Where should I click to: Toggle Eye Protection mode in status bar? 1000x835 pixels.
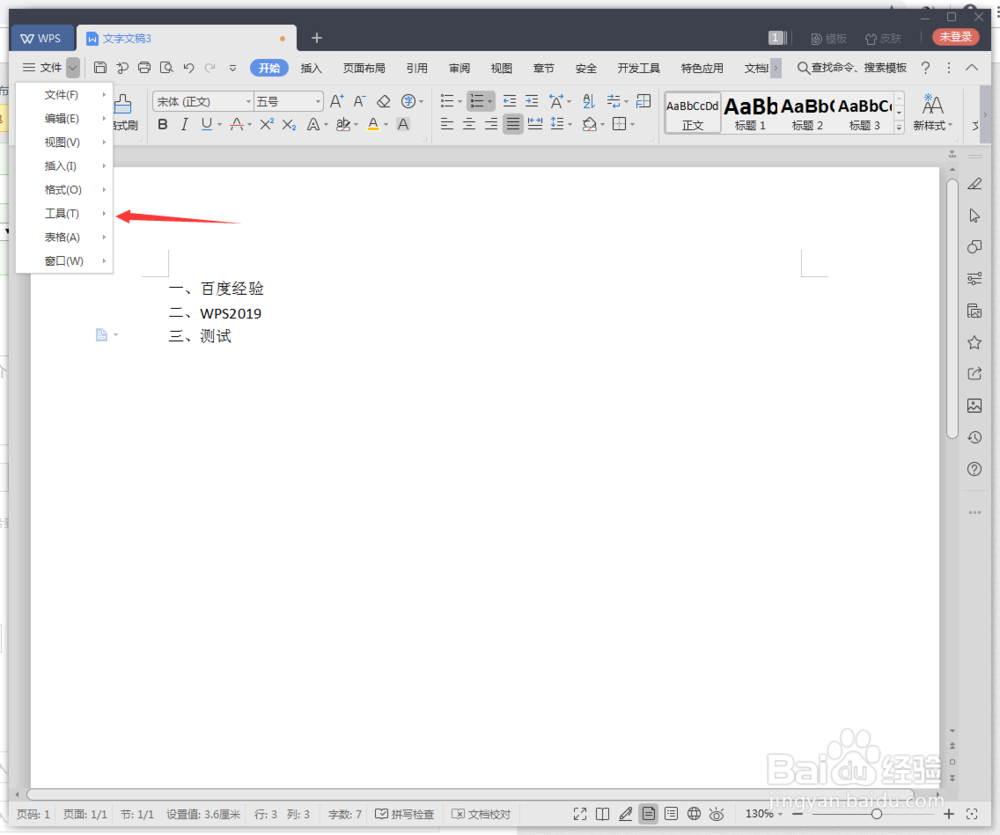pos(717,814)
